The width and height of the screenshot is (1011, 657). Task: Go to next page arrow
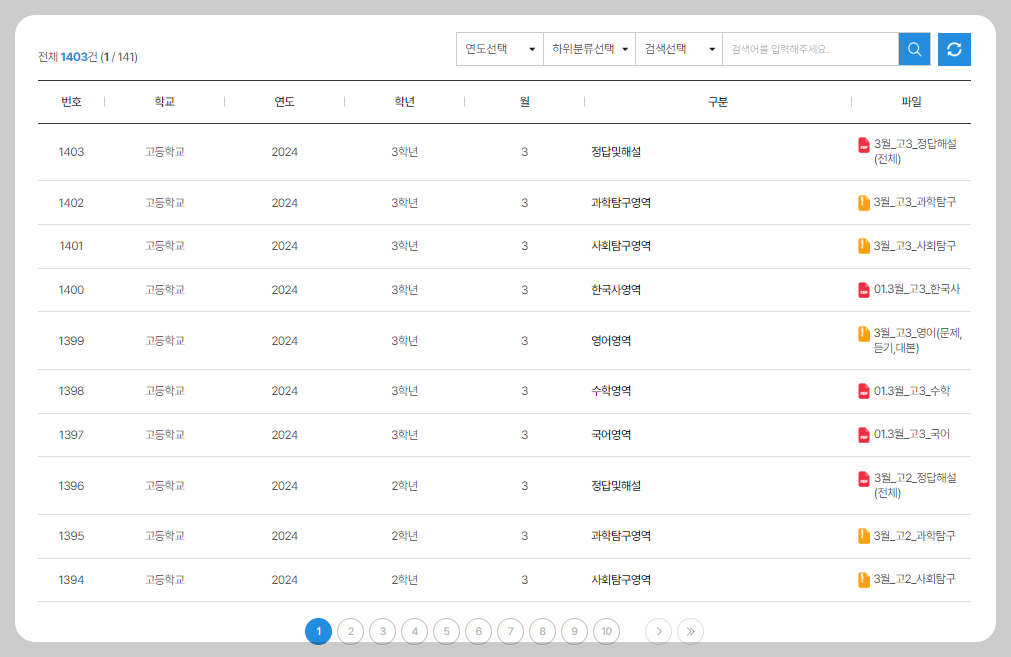coord(658,631)
